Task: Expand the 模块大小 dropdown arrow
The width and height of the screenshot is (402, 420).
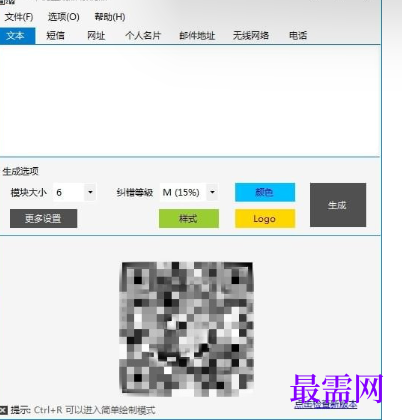Action: (x=90, y=192)
